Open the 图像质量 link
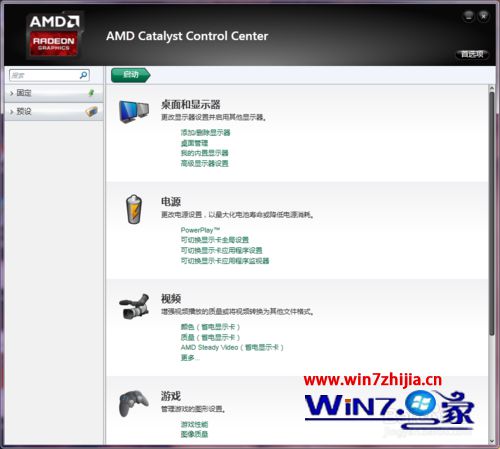This screenshot has width=500, height=449. coord(194,434)
